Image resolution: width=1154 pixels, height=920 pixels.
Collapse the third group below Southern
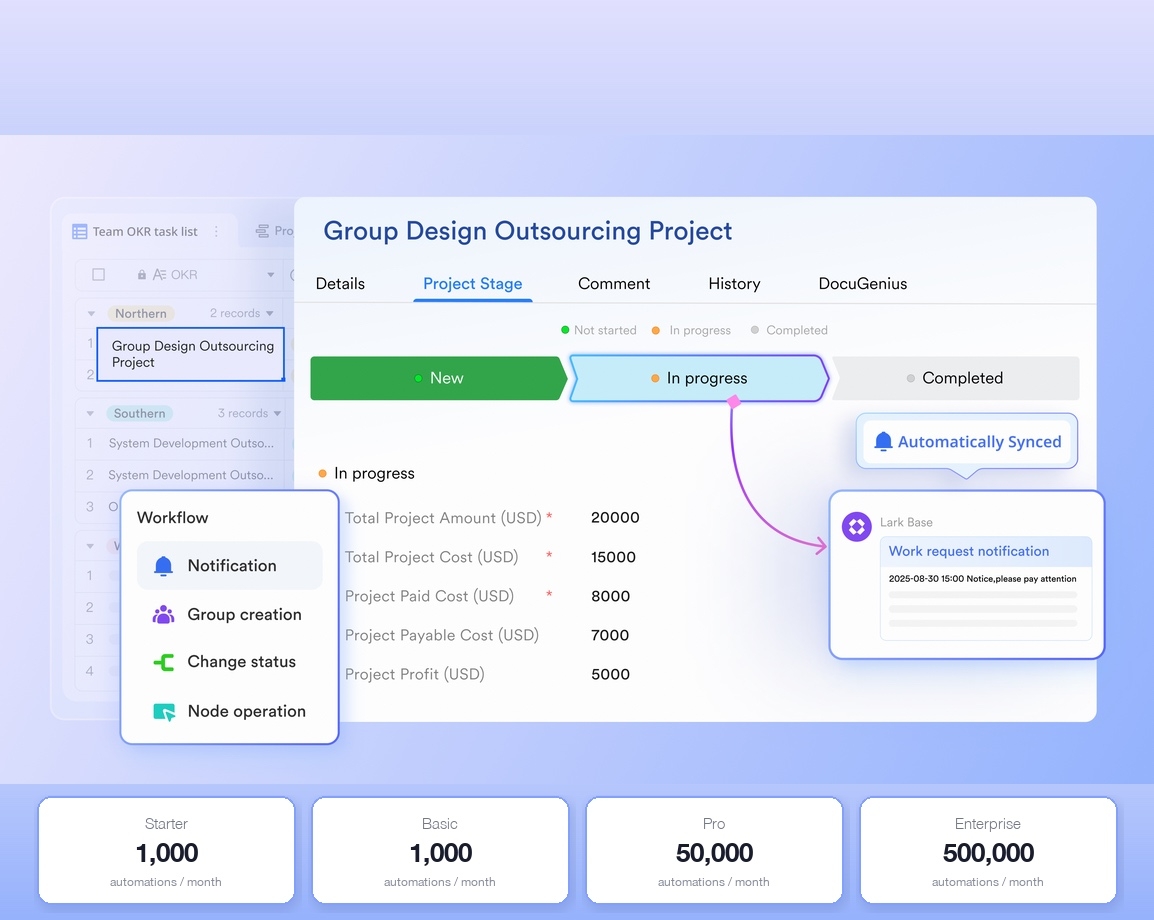tap(91, 546)
